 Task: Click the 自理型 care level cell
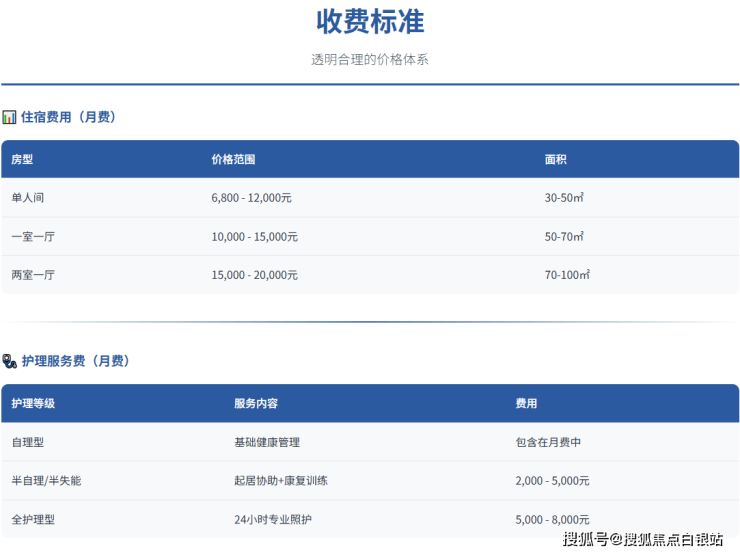(x=28, y=442)
